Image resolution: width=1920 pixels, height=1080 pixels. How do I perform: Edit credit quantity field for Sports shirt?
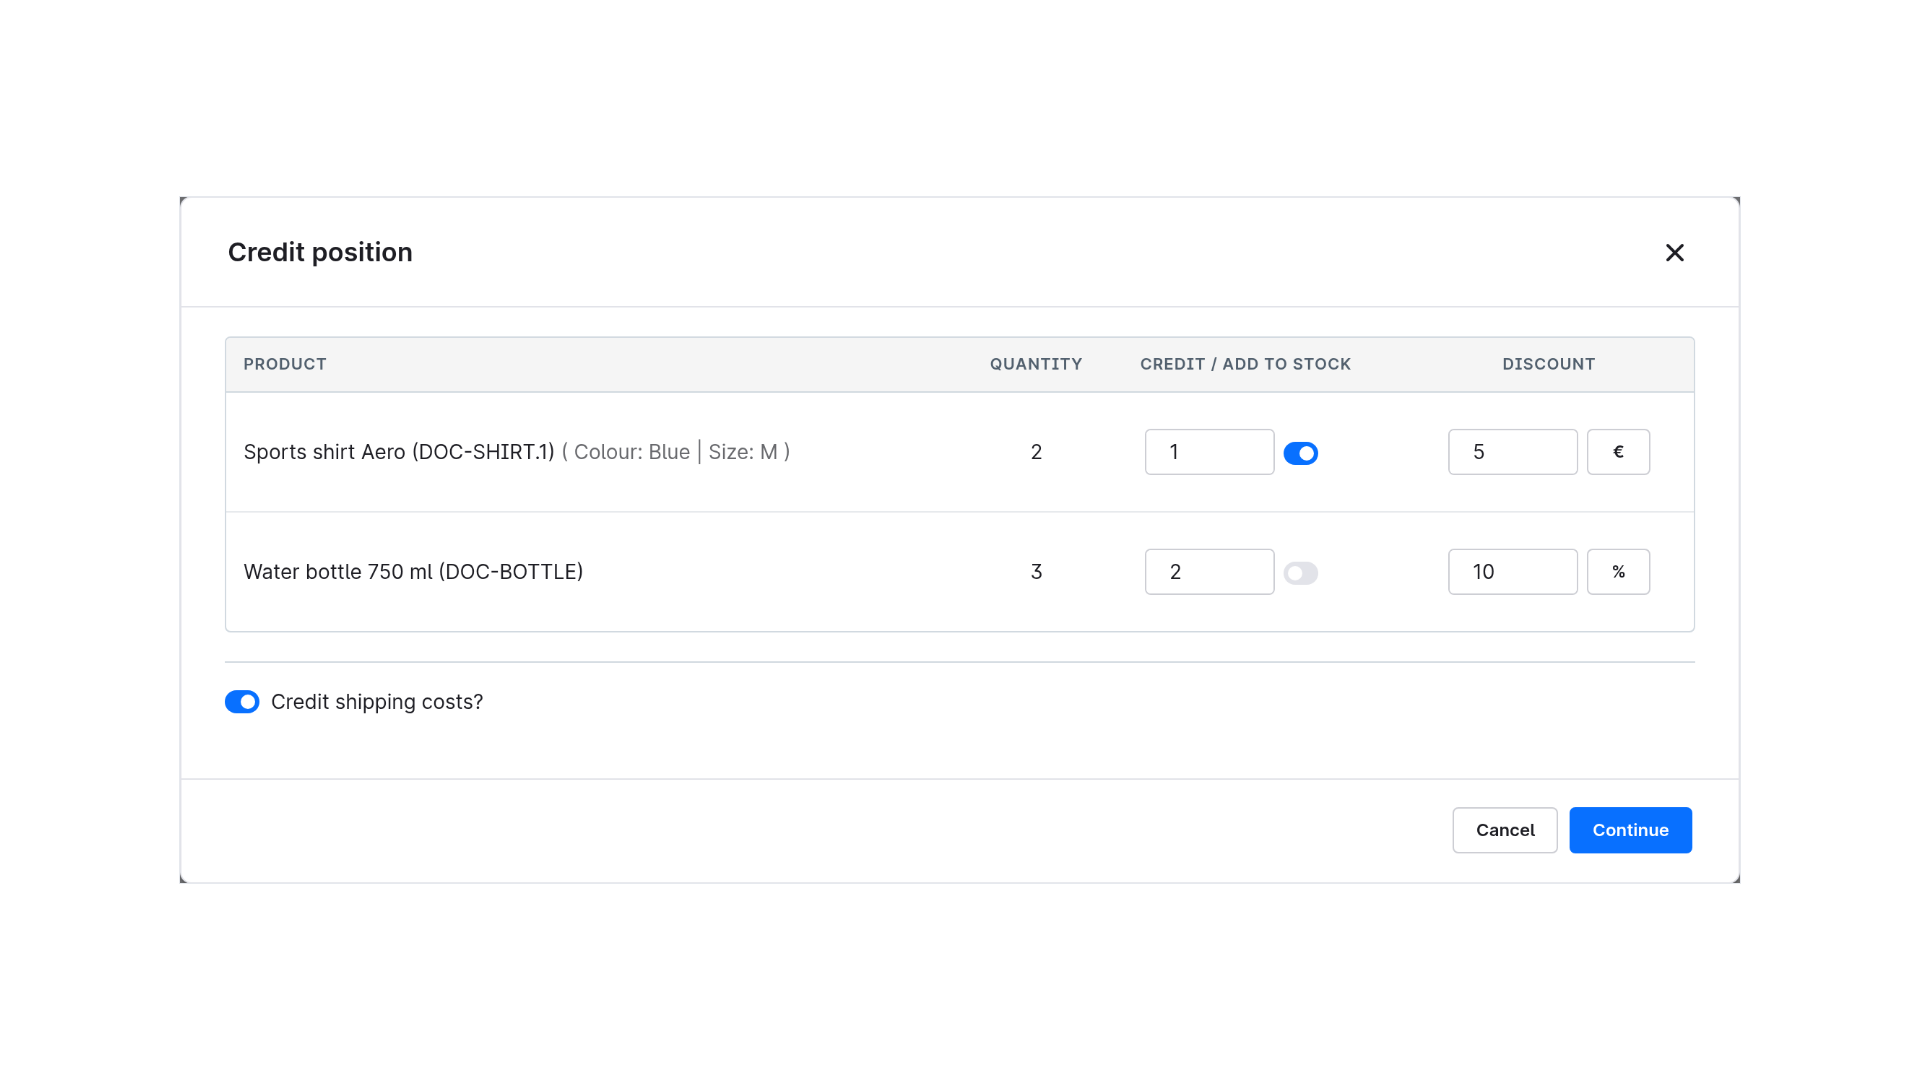(1209, 452)
